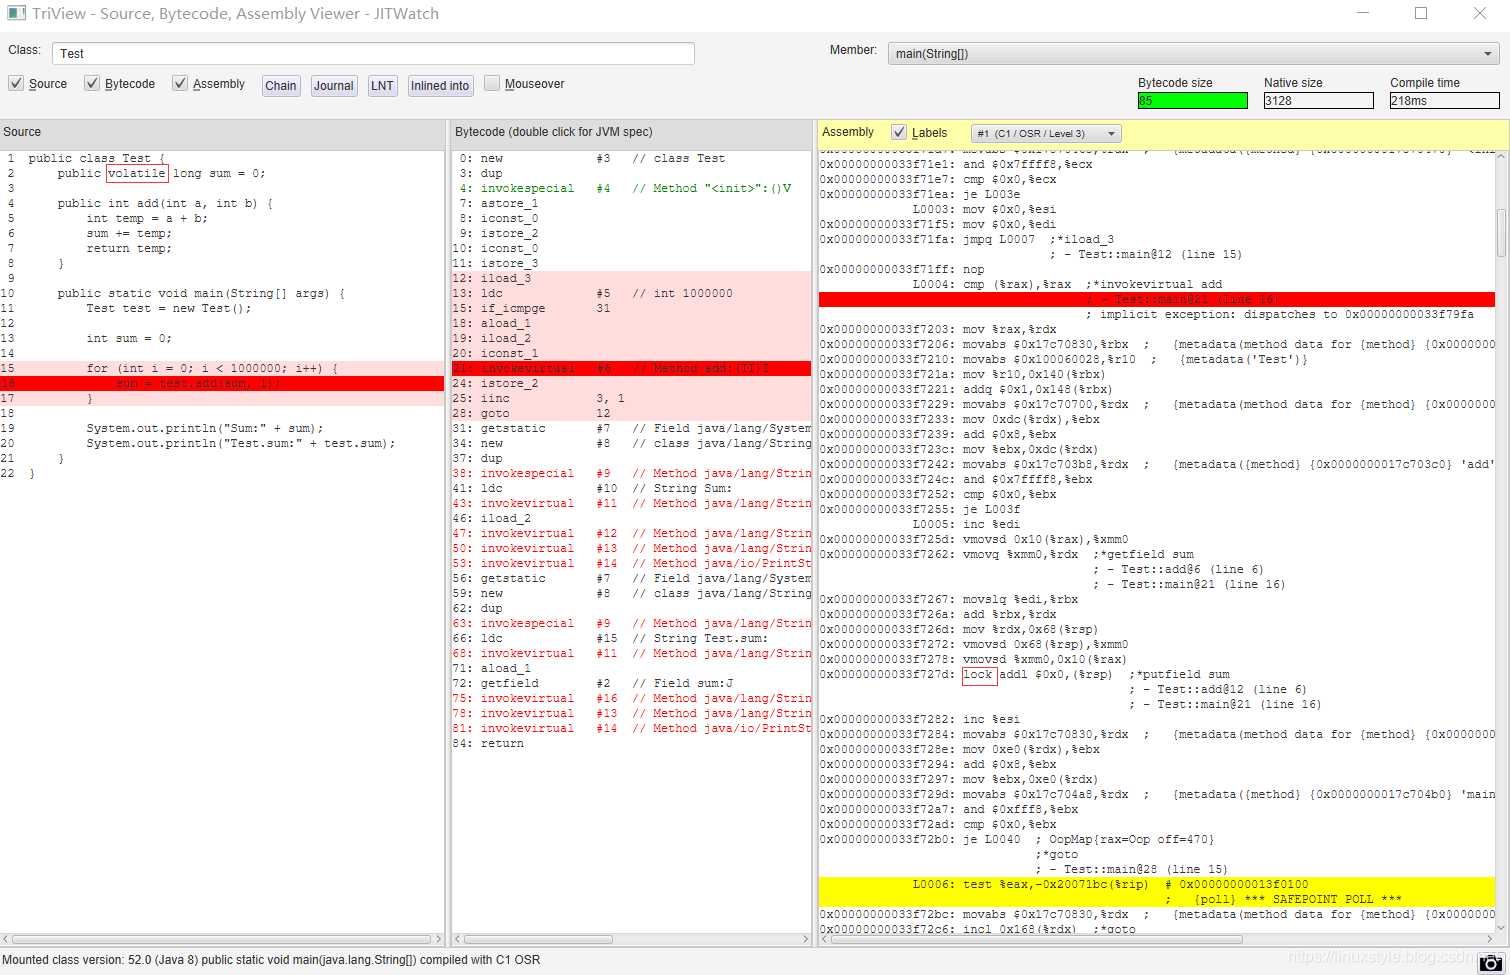Select source line 'sum = test.add(sum, 1);'
Viewport: 1510px width, 975px height.
(222, 383)
